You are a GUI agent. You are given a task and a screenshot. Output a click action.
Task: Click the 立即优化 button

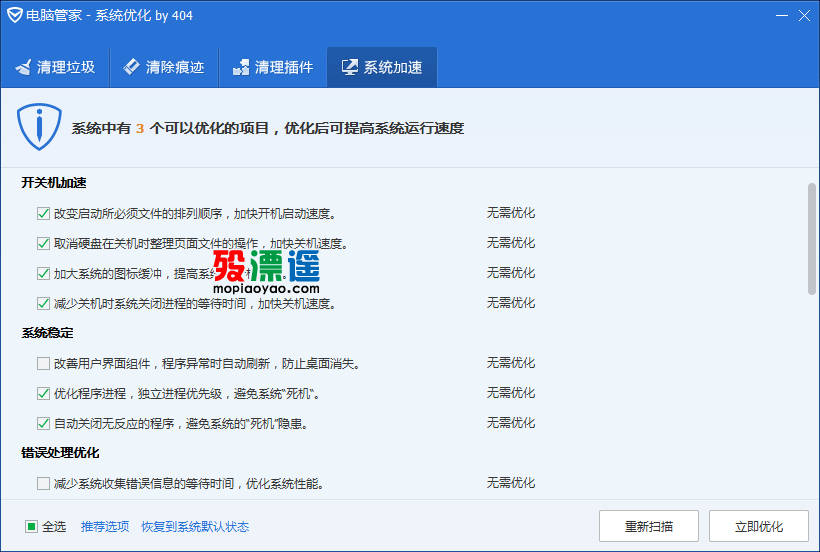coord(759,526)
